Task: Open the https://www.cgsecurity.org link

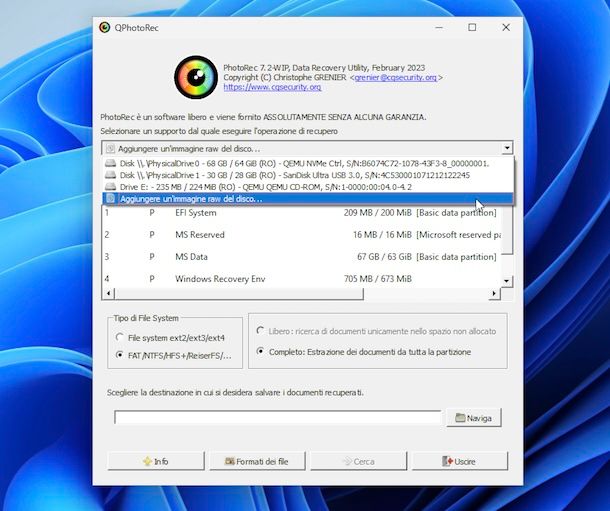Action: (272, 87)
